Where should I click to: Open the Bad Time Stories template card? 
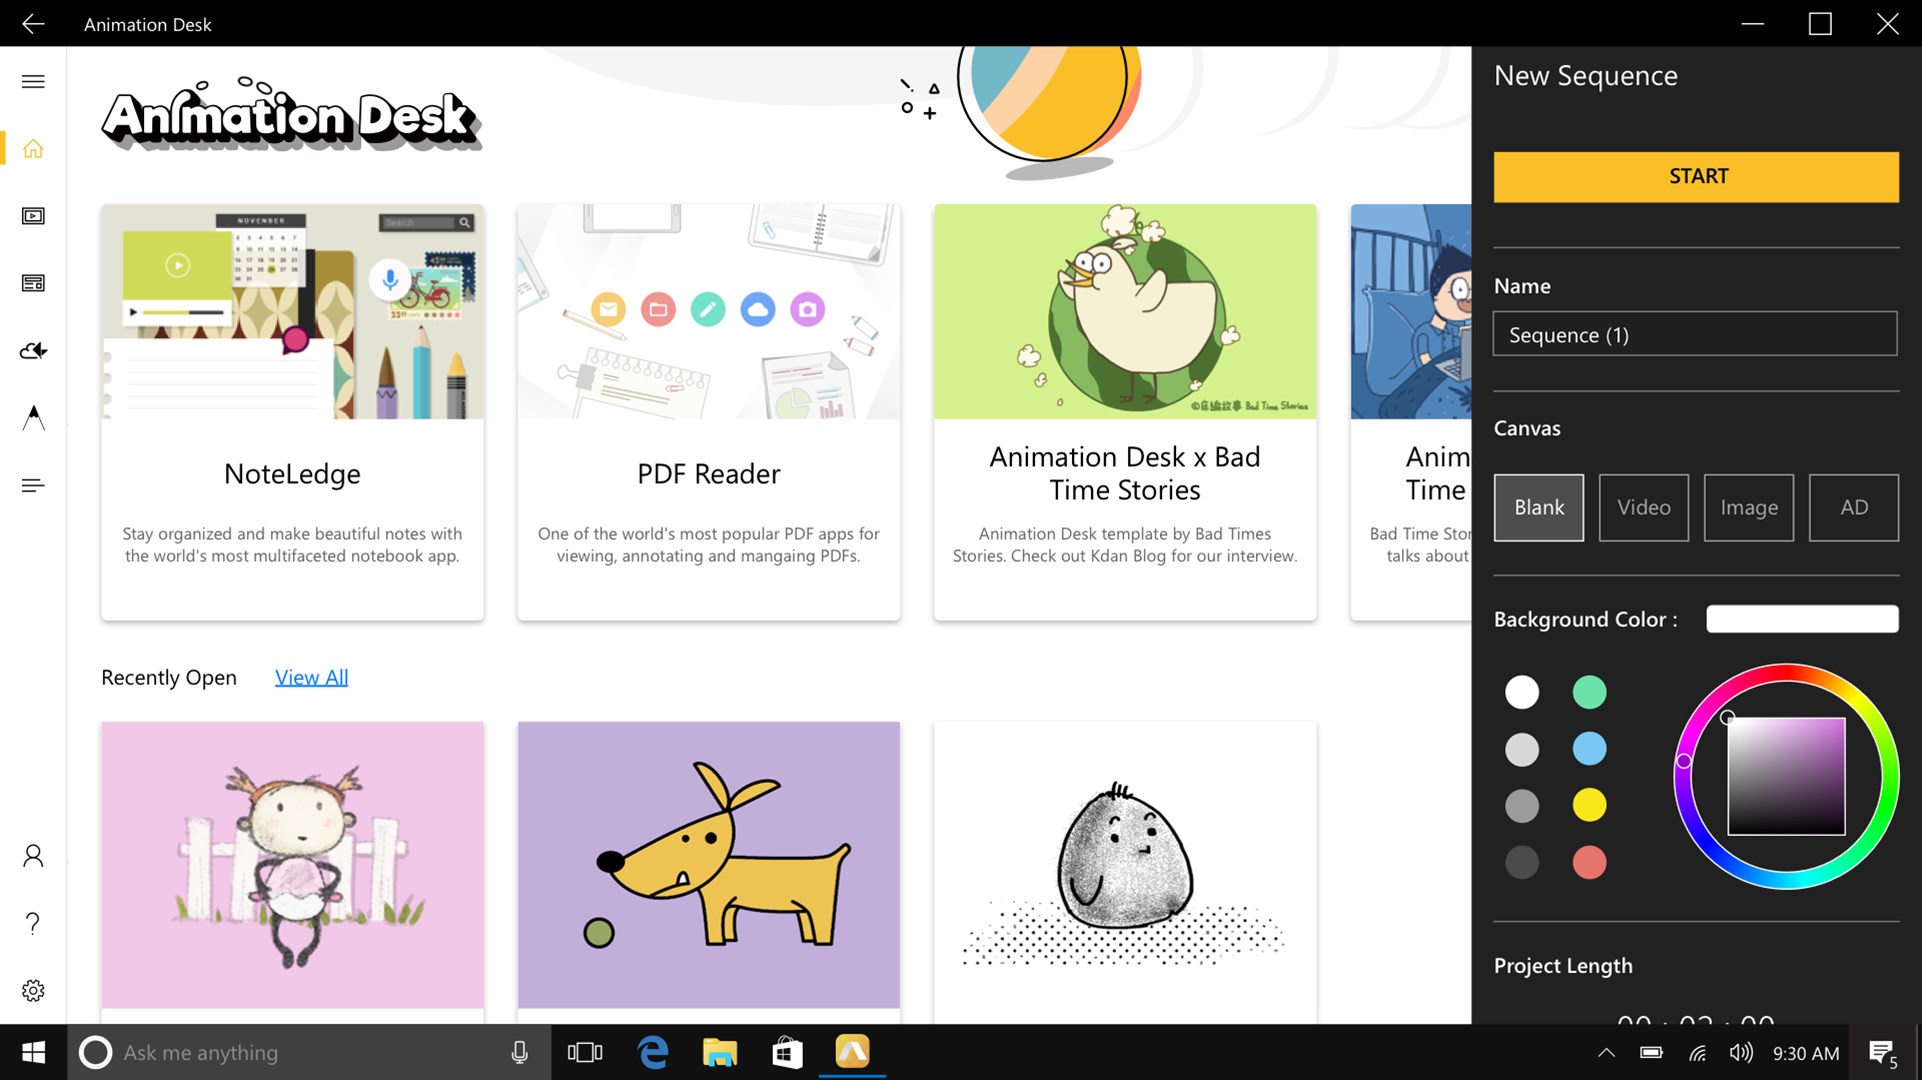click(1125, 412)
